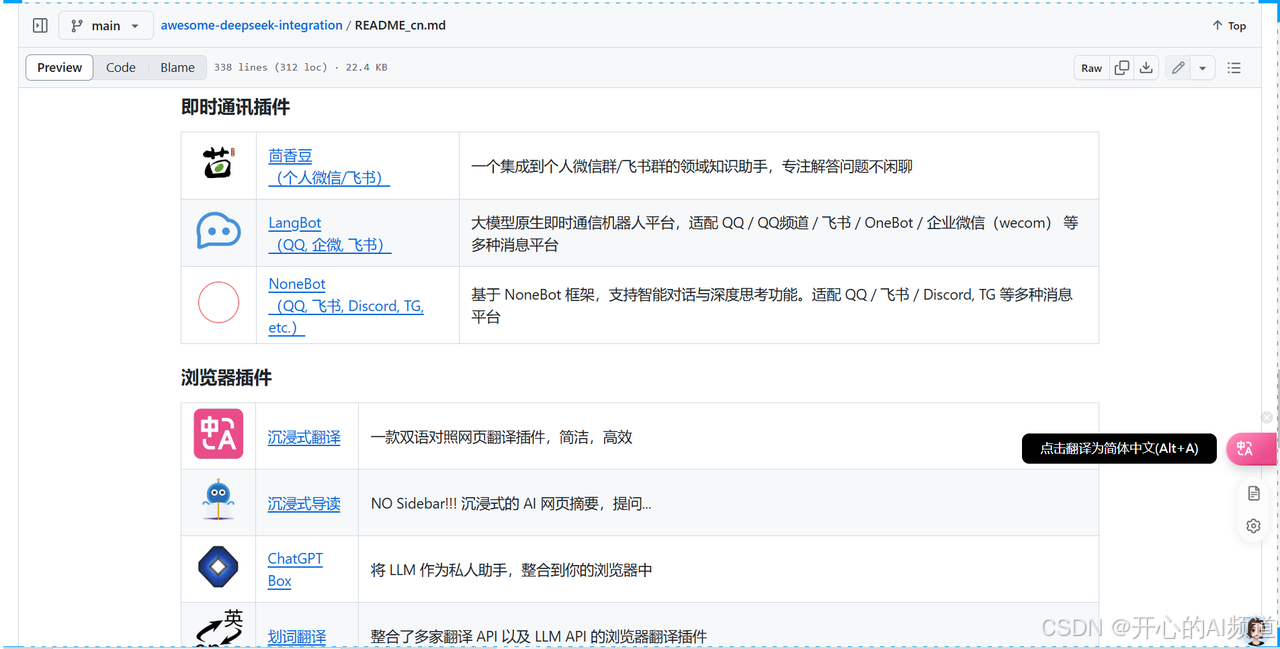Open the main branch selector dropdown
Image resolution: width=1280 pixels, height=649 pixels.
(x=105, y=26)
